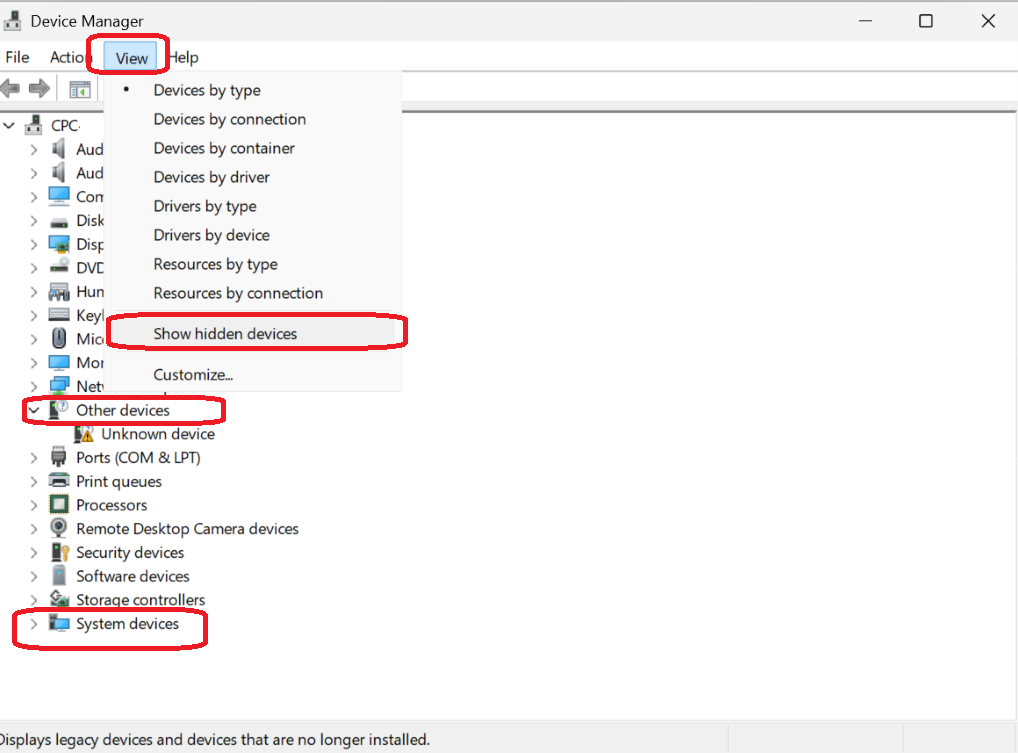Expand the System devices node

pos(34,624)
